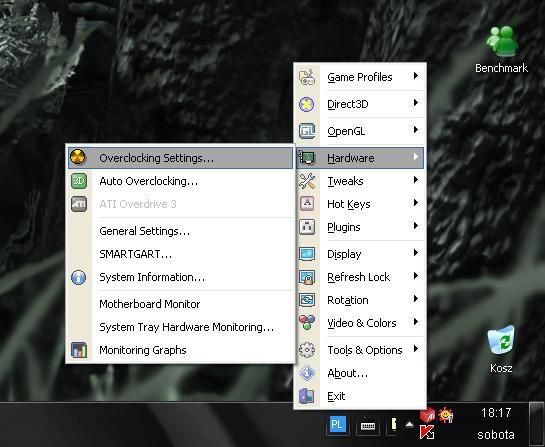545x447 pixels.
Task: Expand the Video & Colors submenu arrow
Action: pos(416,322)
